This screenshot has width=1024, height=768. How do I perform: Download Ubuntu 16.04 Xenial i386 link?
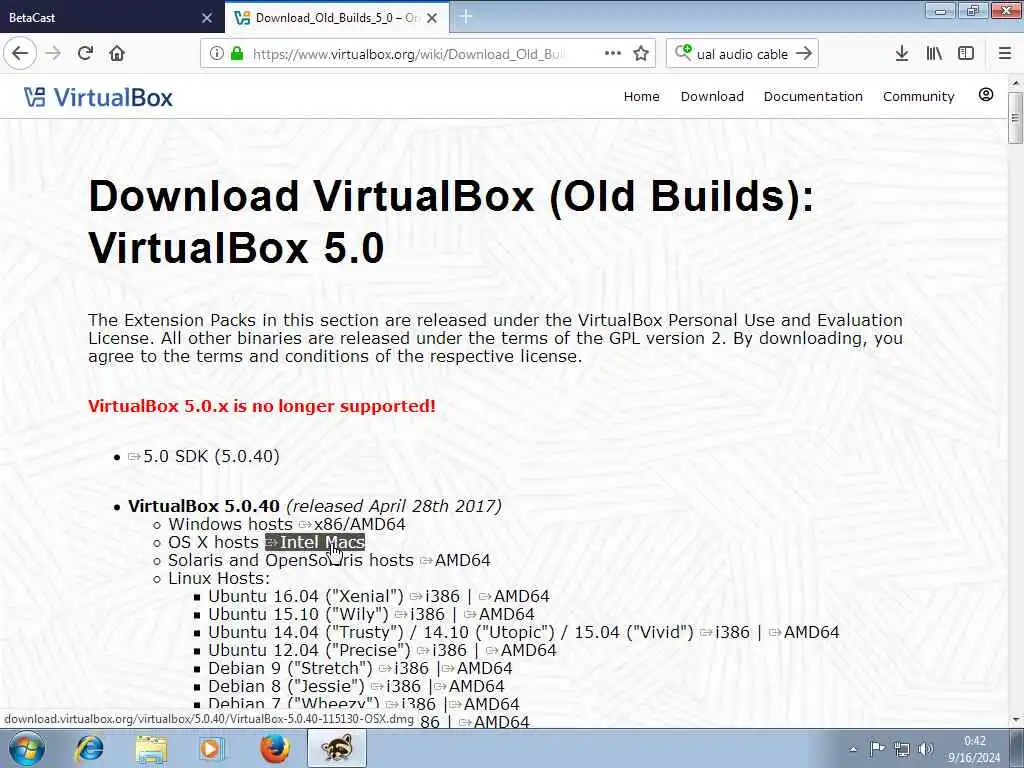(x=435, y=596)
